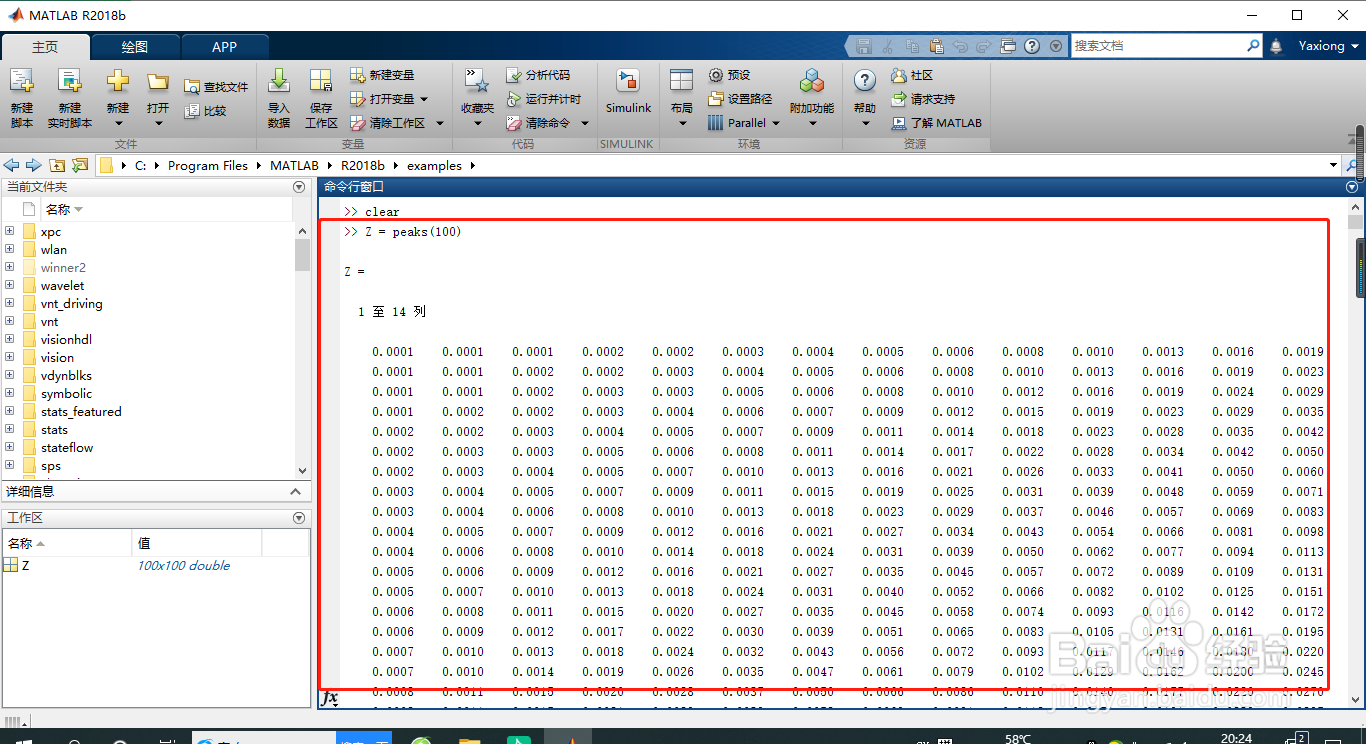Viewport: 1366px width, 744px height.
Task: Click the undo arrow in quick access toolbar
Action: (961, 46)
